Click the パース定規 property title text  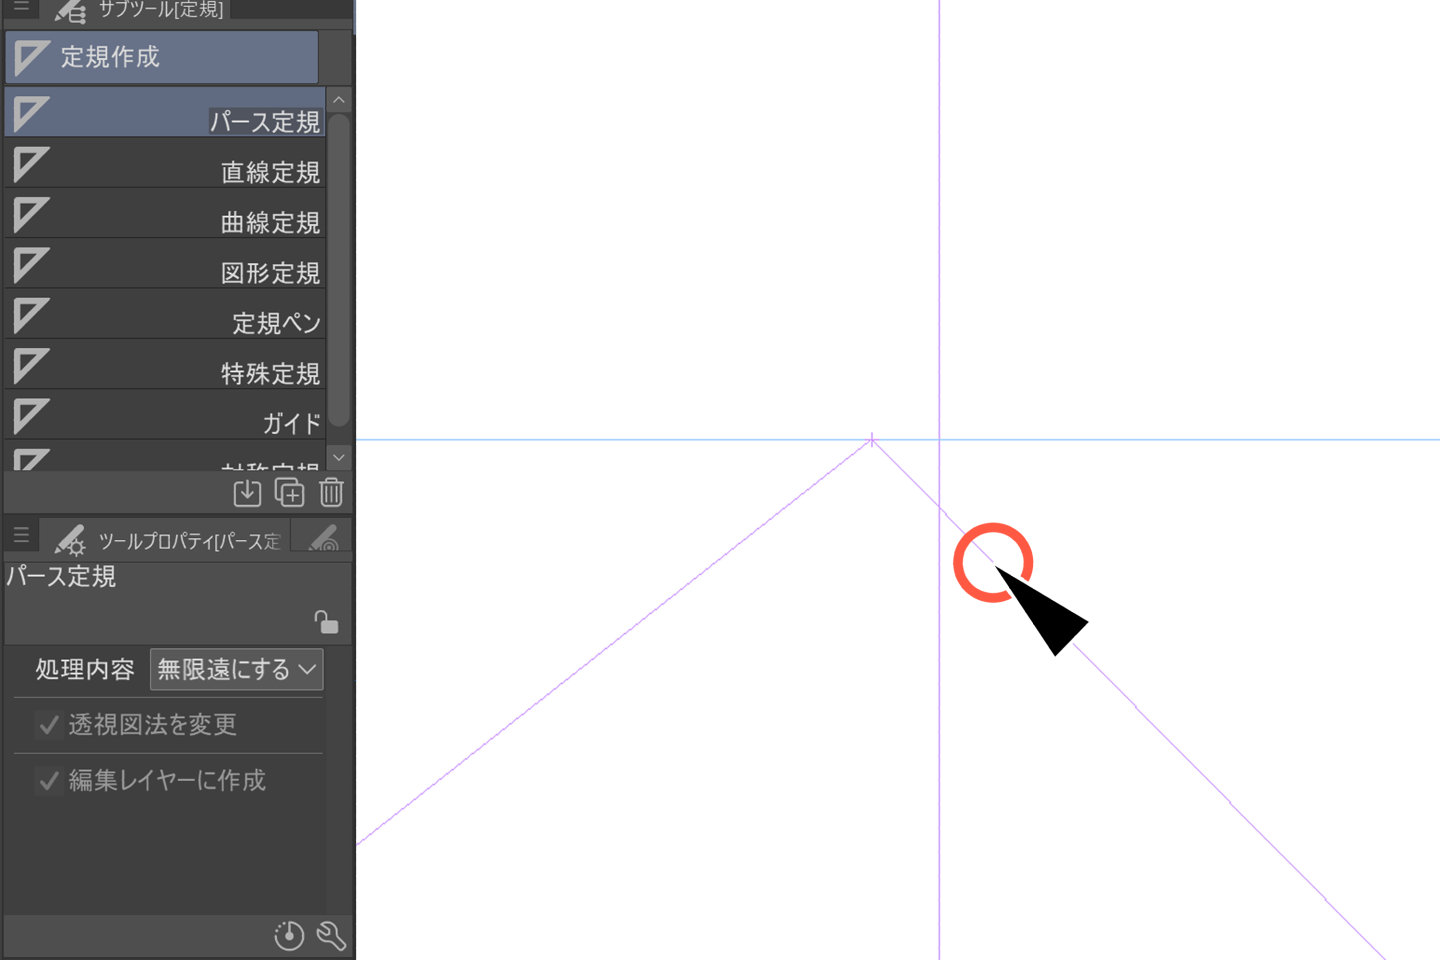tap(62, 577)
